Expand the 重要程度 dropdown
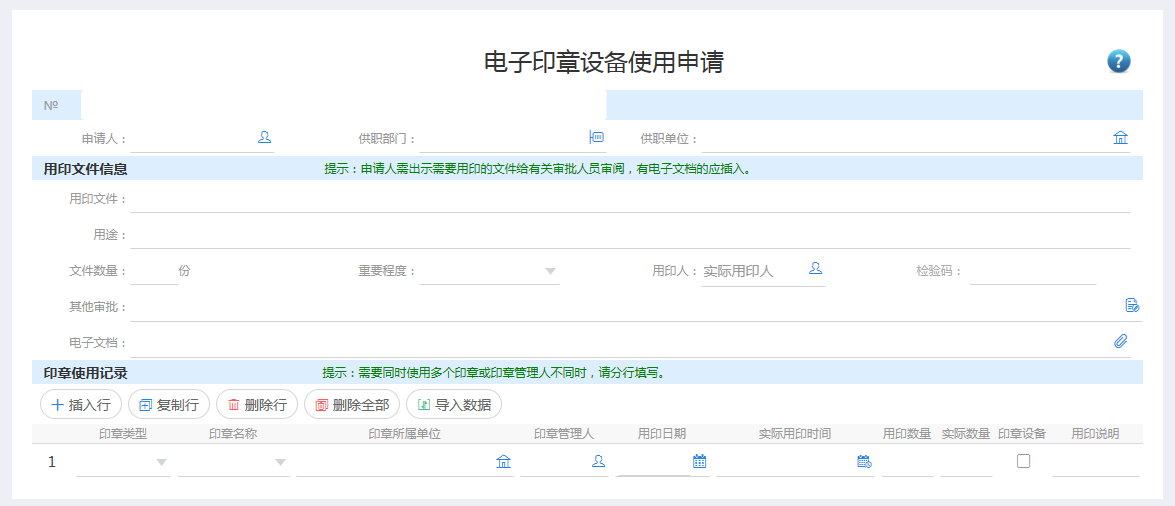This screenshot has height=506, width=1175. [x=550, y=271]
